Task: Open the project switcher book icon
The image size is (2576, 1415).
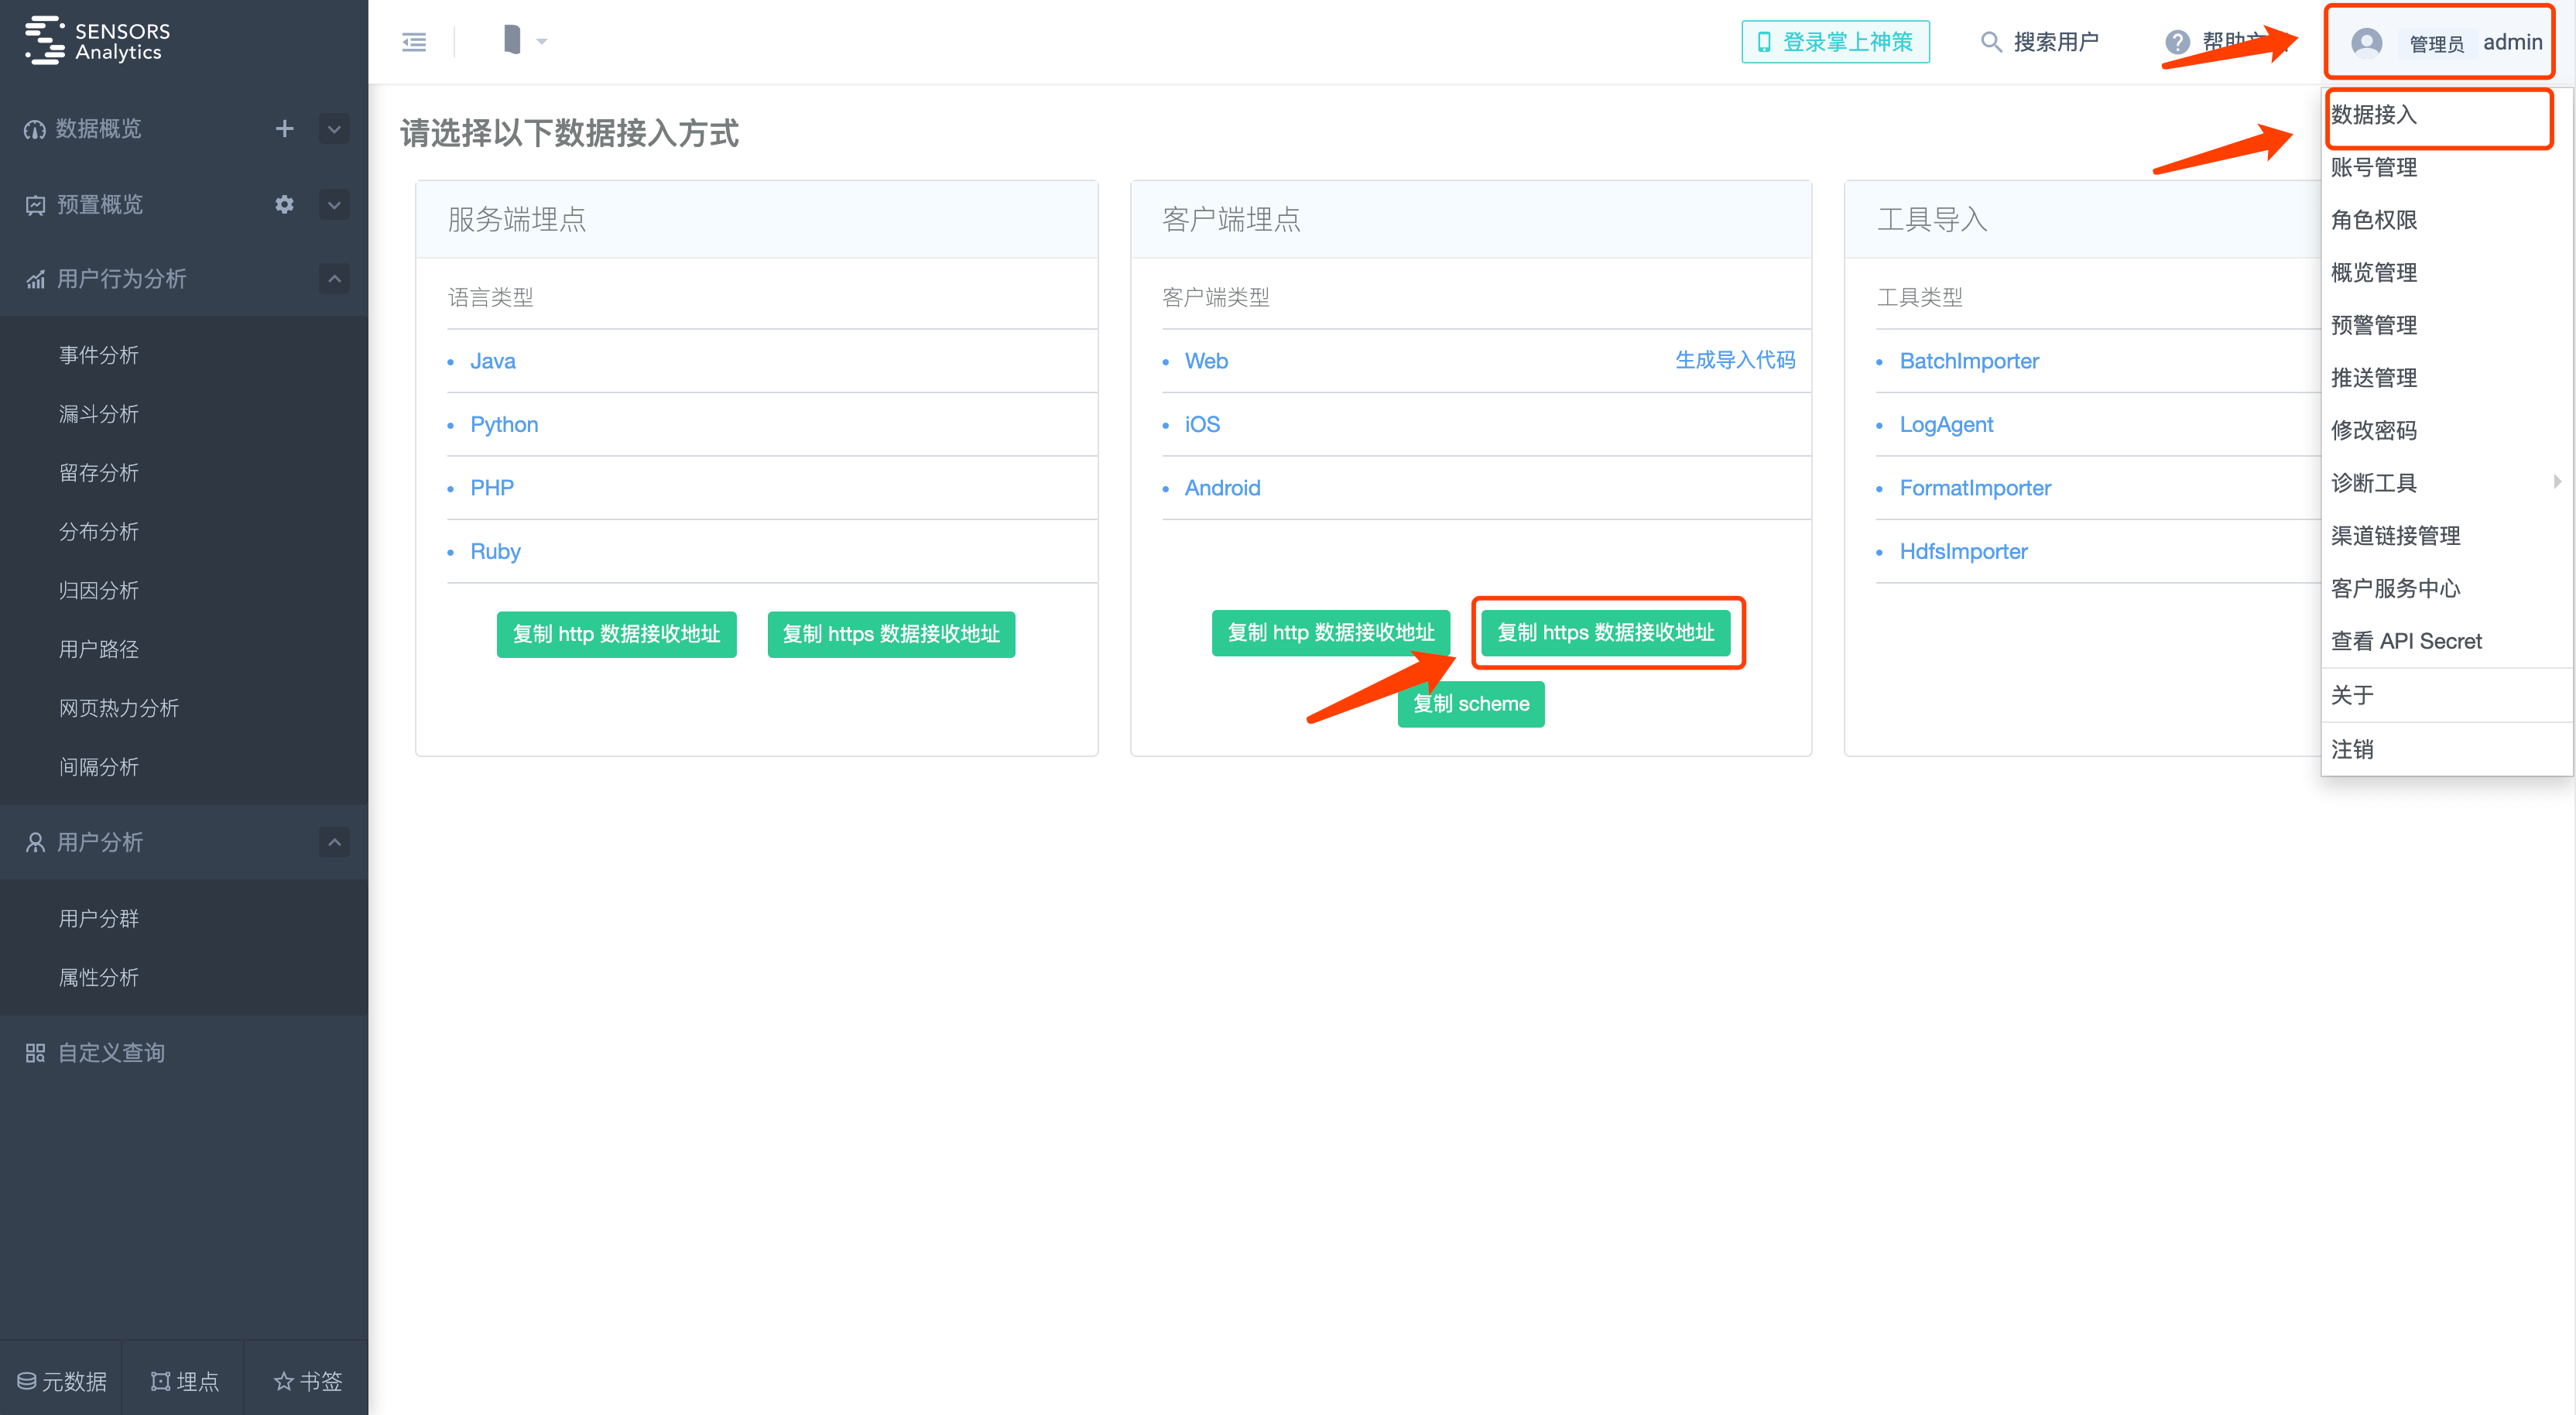Action: pyautogui.click(x=512, y=40)
